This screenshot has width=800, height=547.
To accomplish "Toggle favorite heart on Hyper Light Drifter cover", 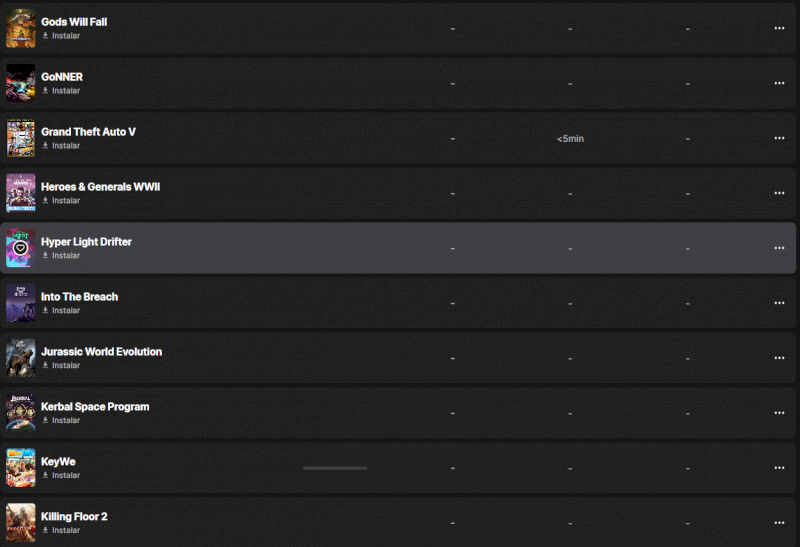I will (x=20, y=247).
